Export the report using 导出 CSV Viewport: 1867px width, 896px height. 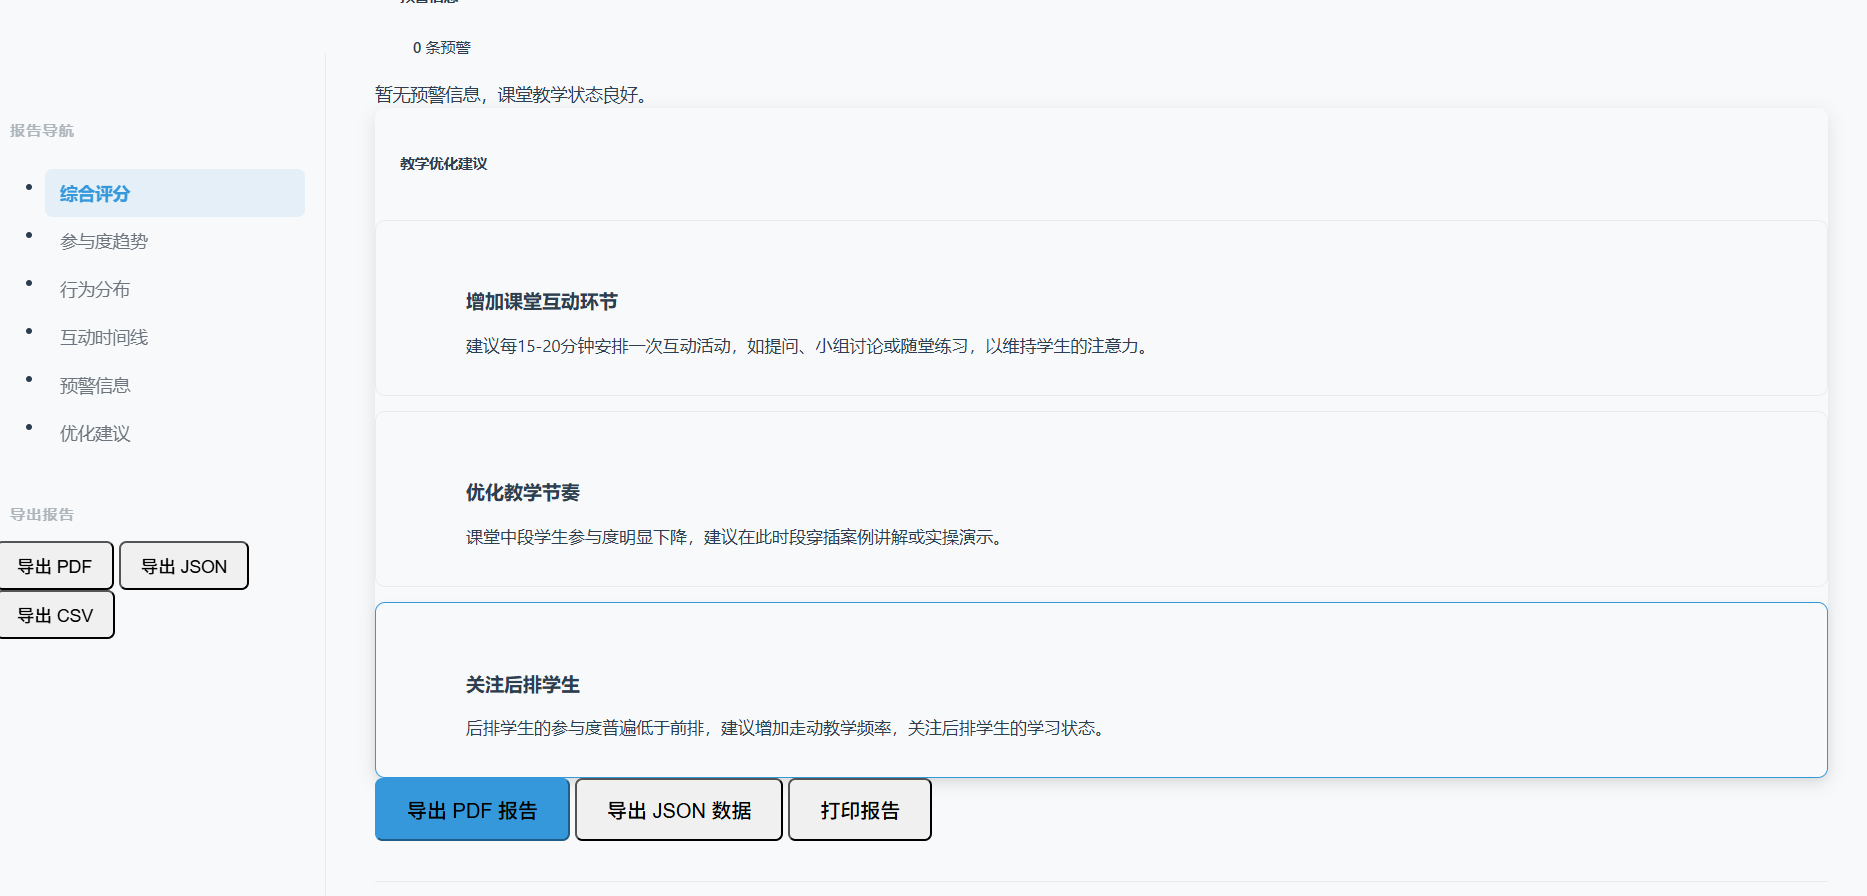[56, 615]
